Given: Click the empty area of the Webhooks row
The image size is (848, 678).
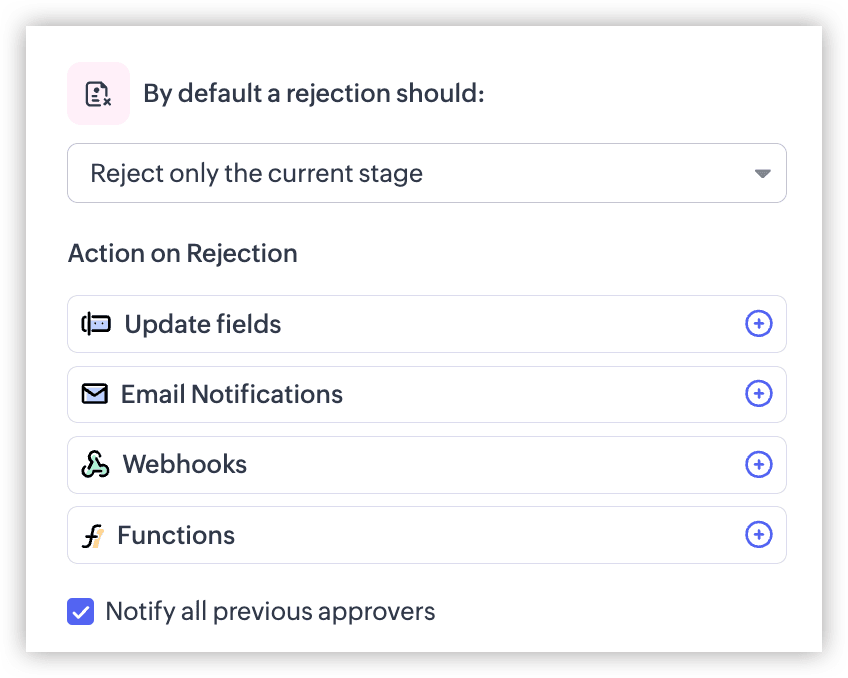Looking at the screenshot, I should [x=495, y=465].
